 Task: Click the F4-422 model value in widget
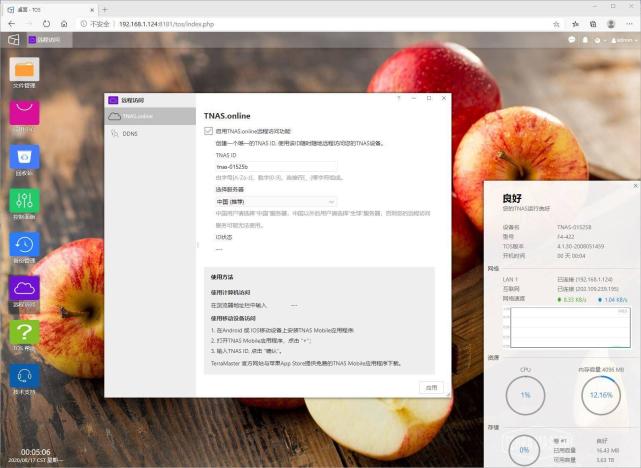565,237
